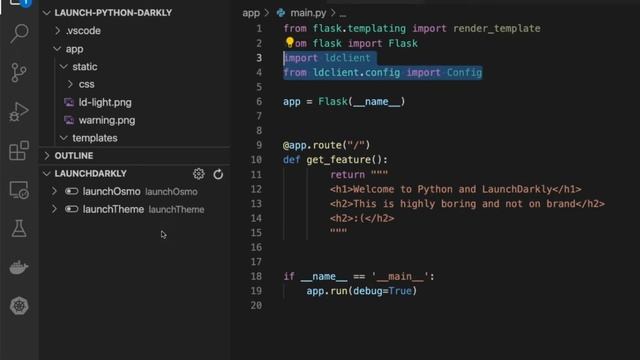Click on the ':(' h2 line 14

tap(362, 218)
